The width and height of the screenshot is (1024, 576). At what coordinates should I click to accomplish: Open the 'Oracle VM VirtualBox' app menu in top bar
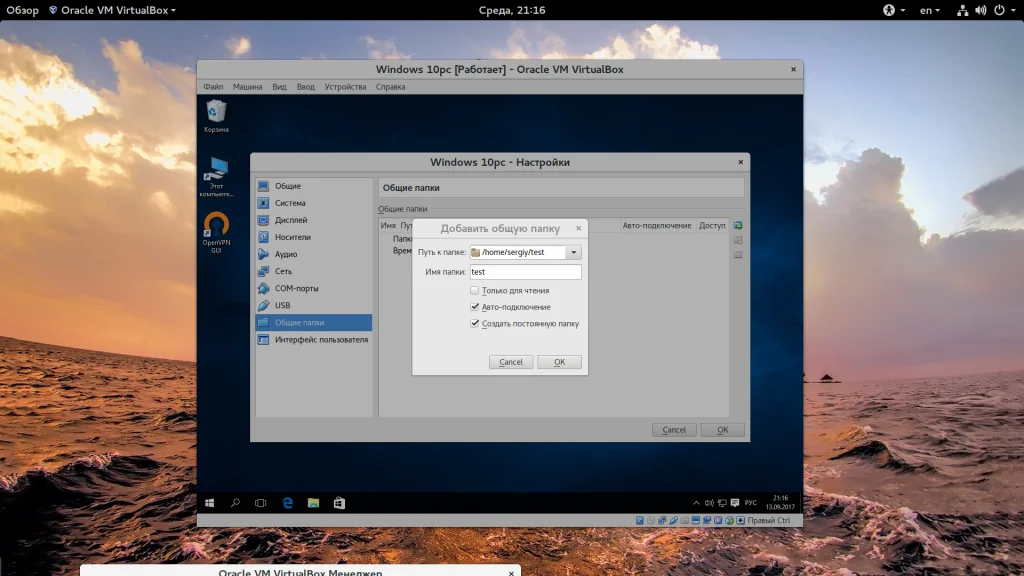pyautogui.click(x=111, y=10)
